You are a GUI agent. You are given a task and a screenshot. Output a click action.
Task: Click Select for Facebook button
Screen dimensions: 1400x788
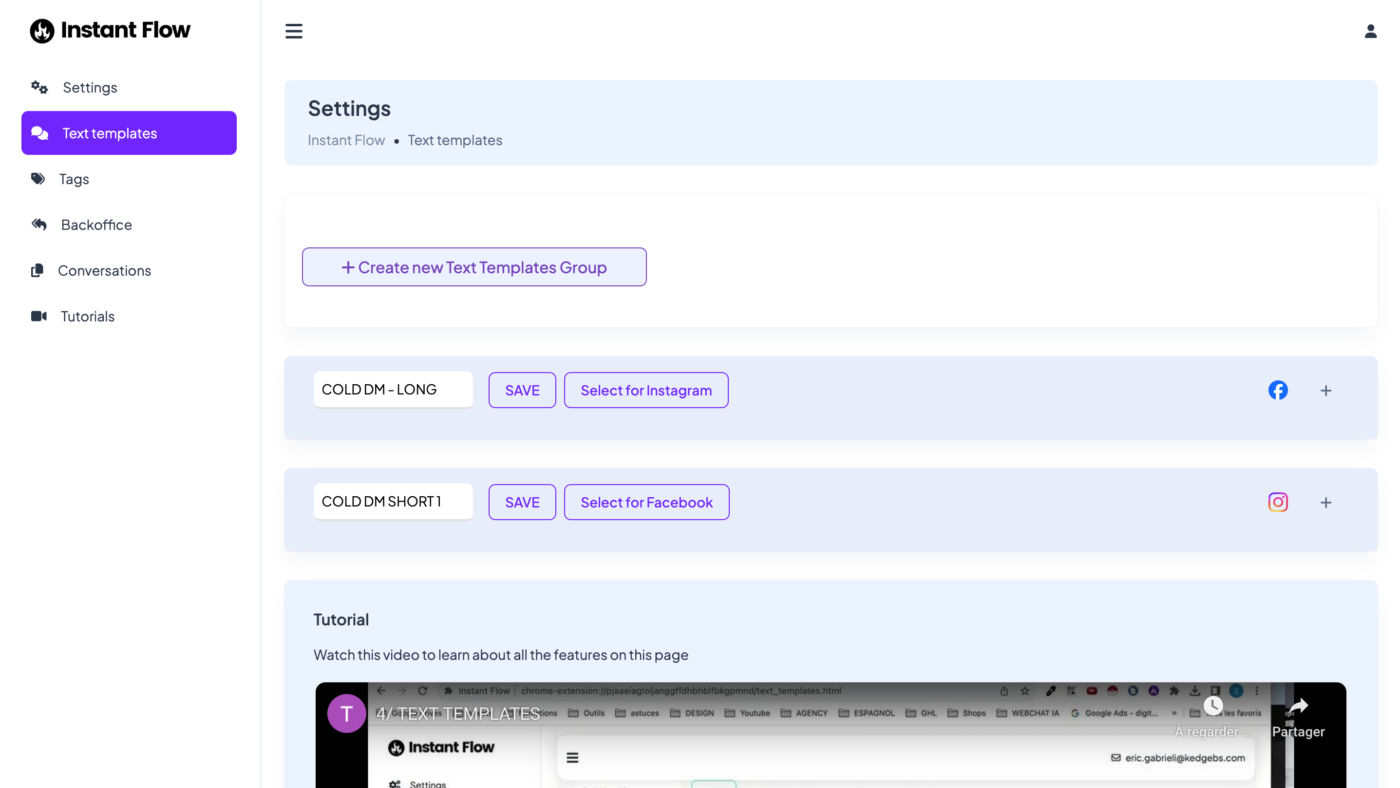[x=647, y=502]
